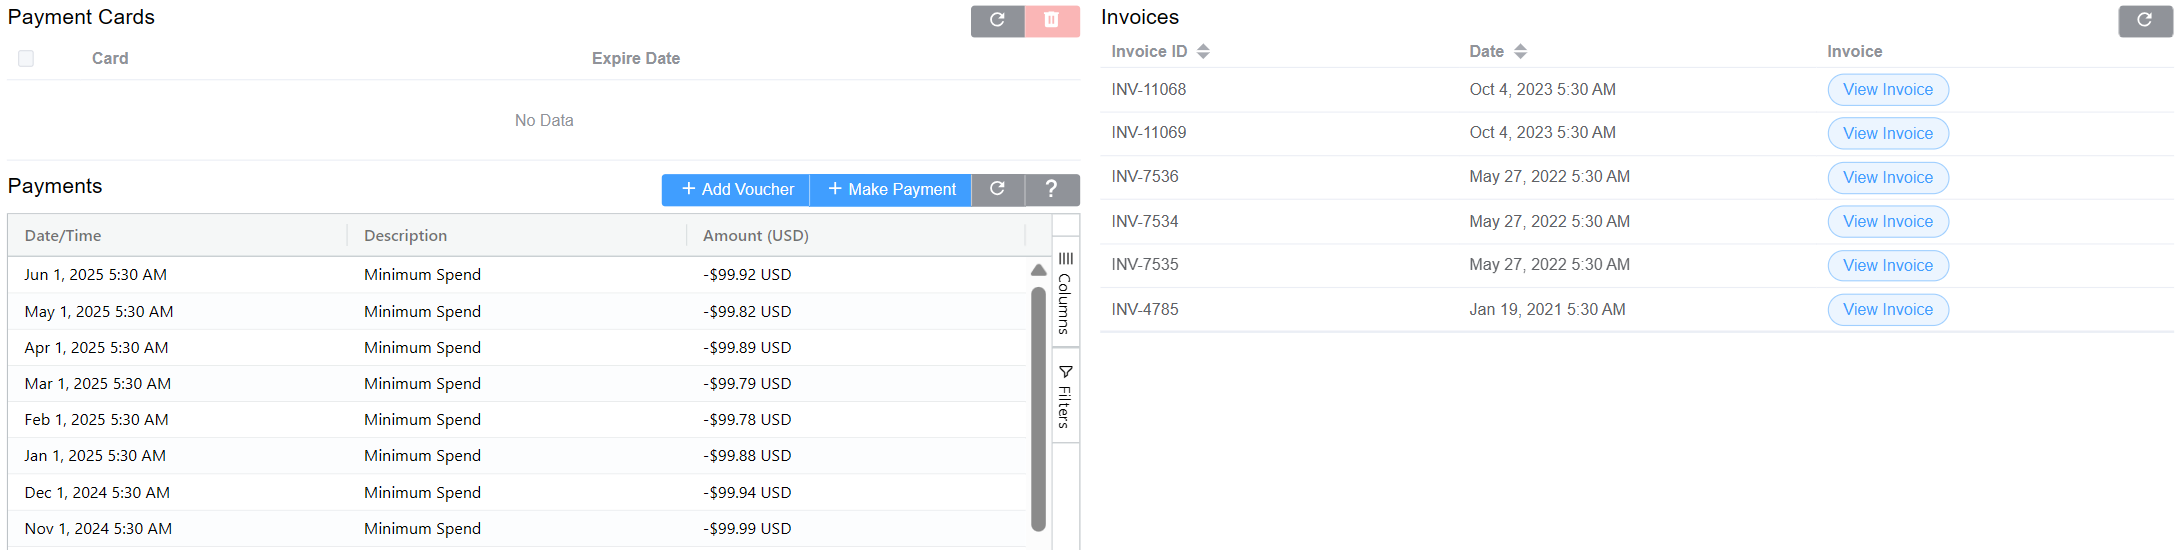This screenshot has width=2175, height=550.
Task: Expand the Columns side panel
Action: tap(1065, 293)
